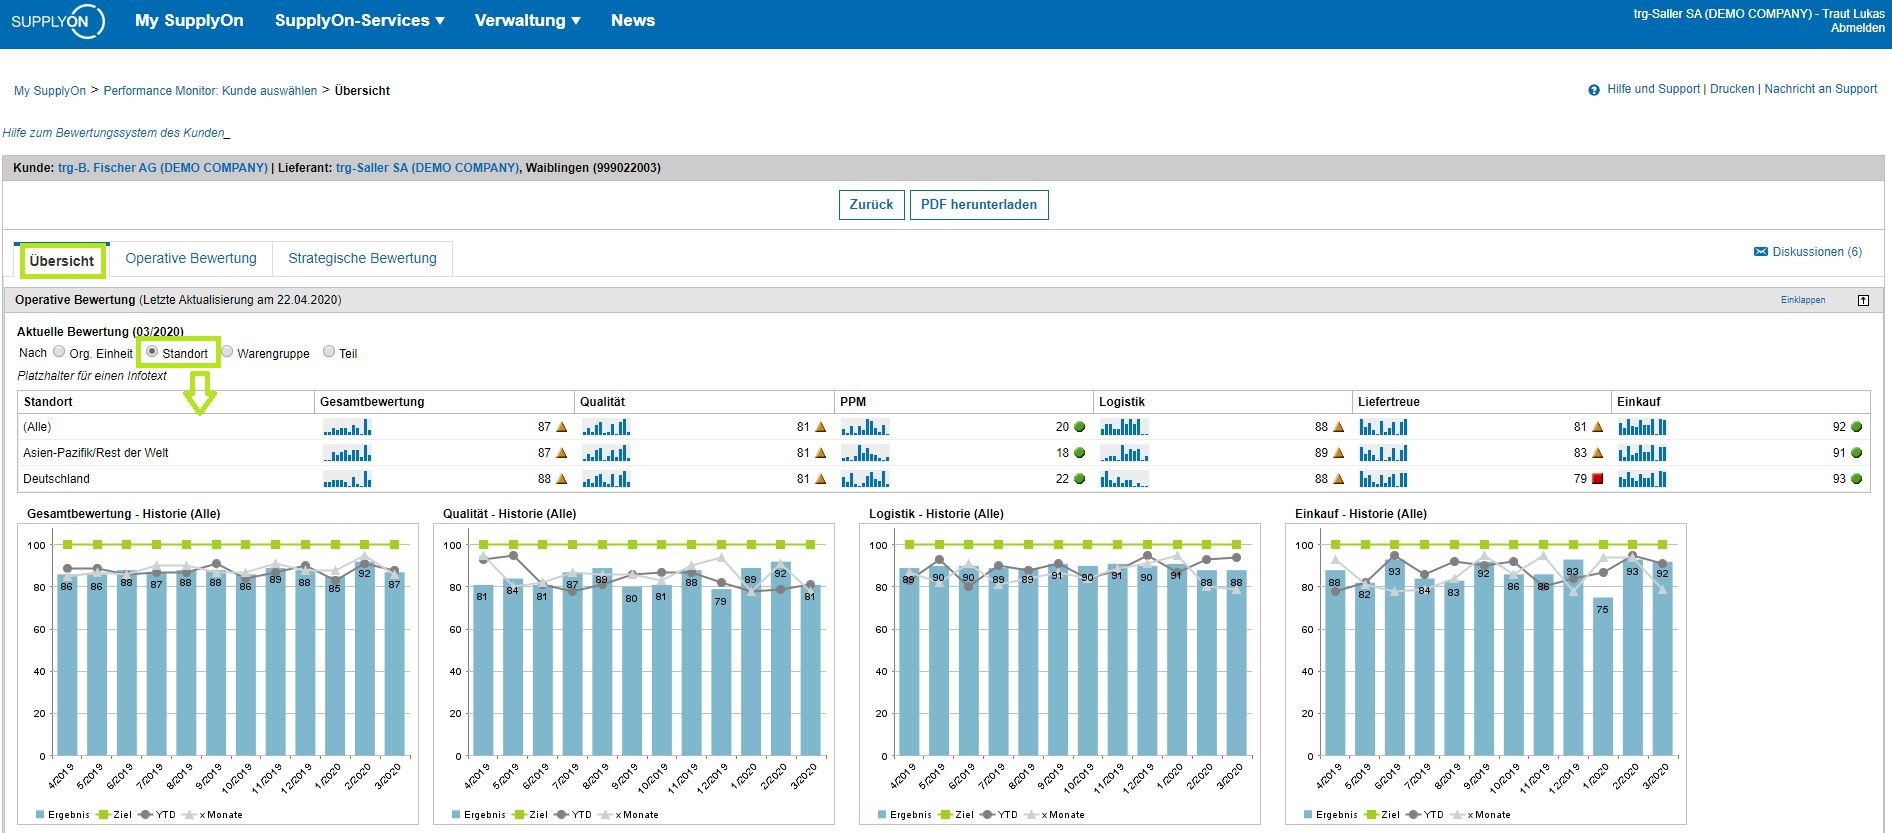The image size is (1892, 833).
Task: Click the Liefertreue column header
Action: (x=1388, y=402)
